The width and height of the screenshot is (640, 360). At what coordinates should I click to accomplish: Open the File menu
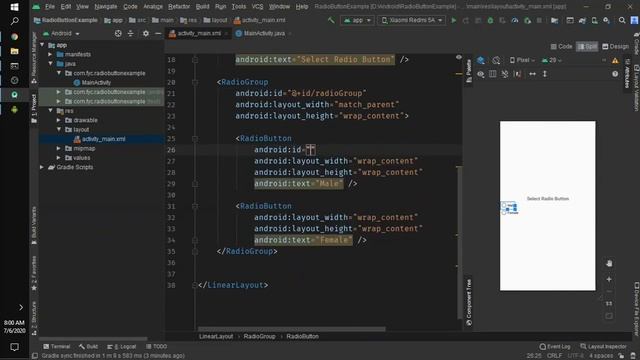50,7
